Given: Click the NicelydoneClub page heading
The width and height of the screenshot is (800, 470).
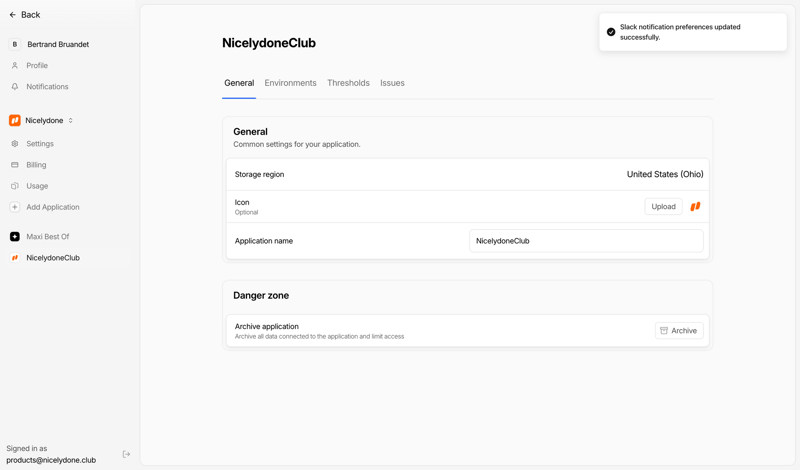Looking at the screenshot, I should 269,43.
